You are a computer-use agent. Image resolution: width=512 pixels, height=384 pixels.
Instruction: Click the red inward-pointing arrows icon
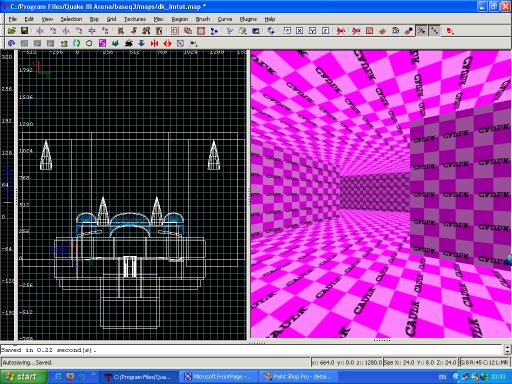(x=154, y=43)
